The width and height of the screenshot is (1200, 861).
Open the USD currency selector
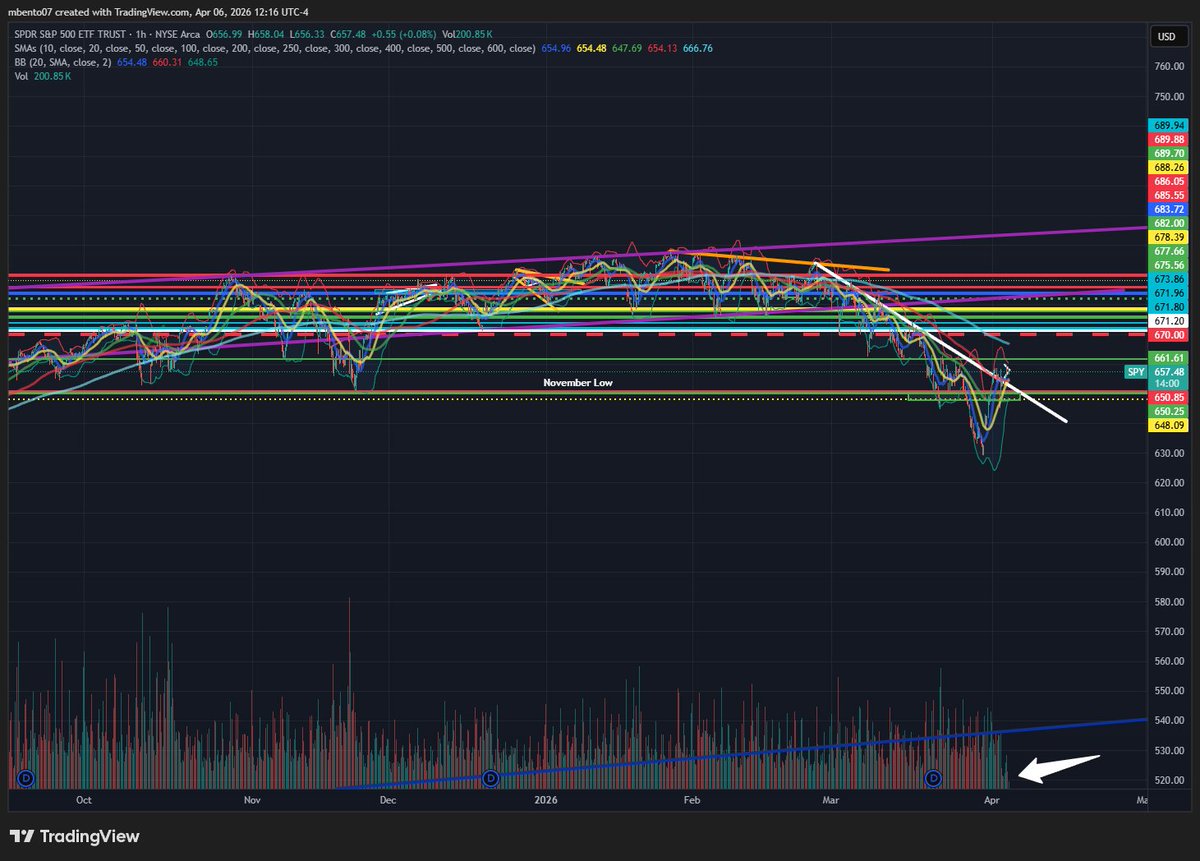tap(1166, 37)
